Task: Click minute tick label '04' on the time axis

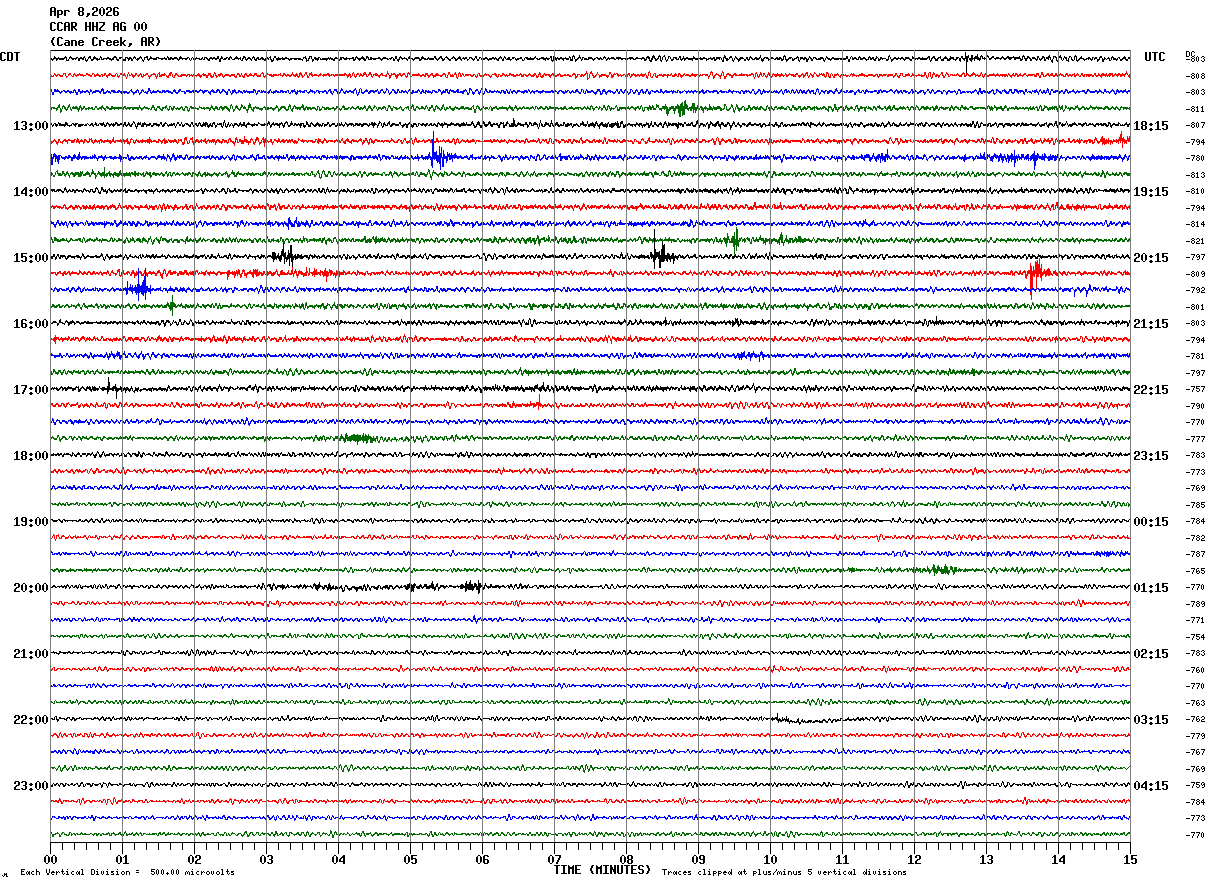Action: [338, 859]
